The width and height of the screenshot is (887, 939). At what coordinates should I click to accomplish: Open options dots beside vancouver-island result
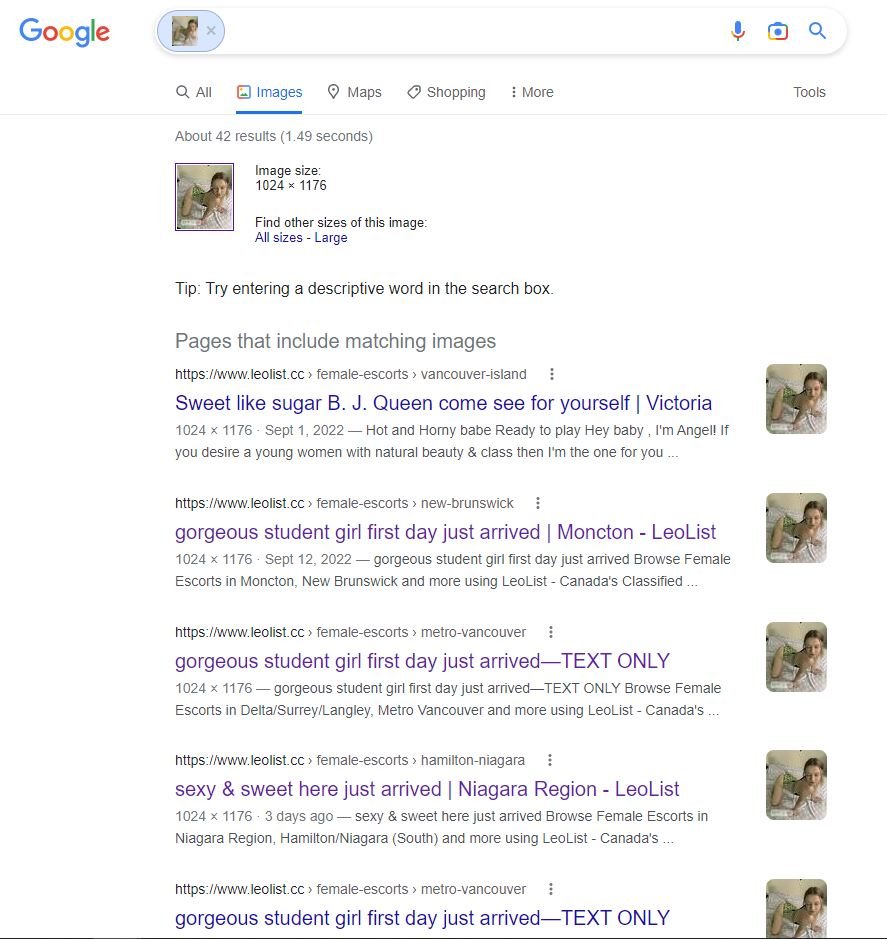(552, 374)
